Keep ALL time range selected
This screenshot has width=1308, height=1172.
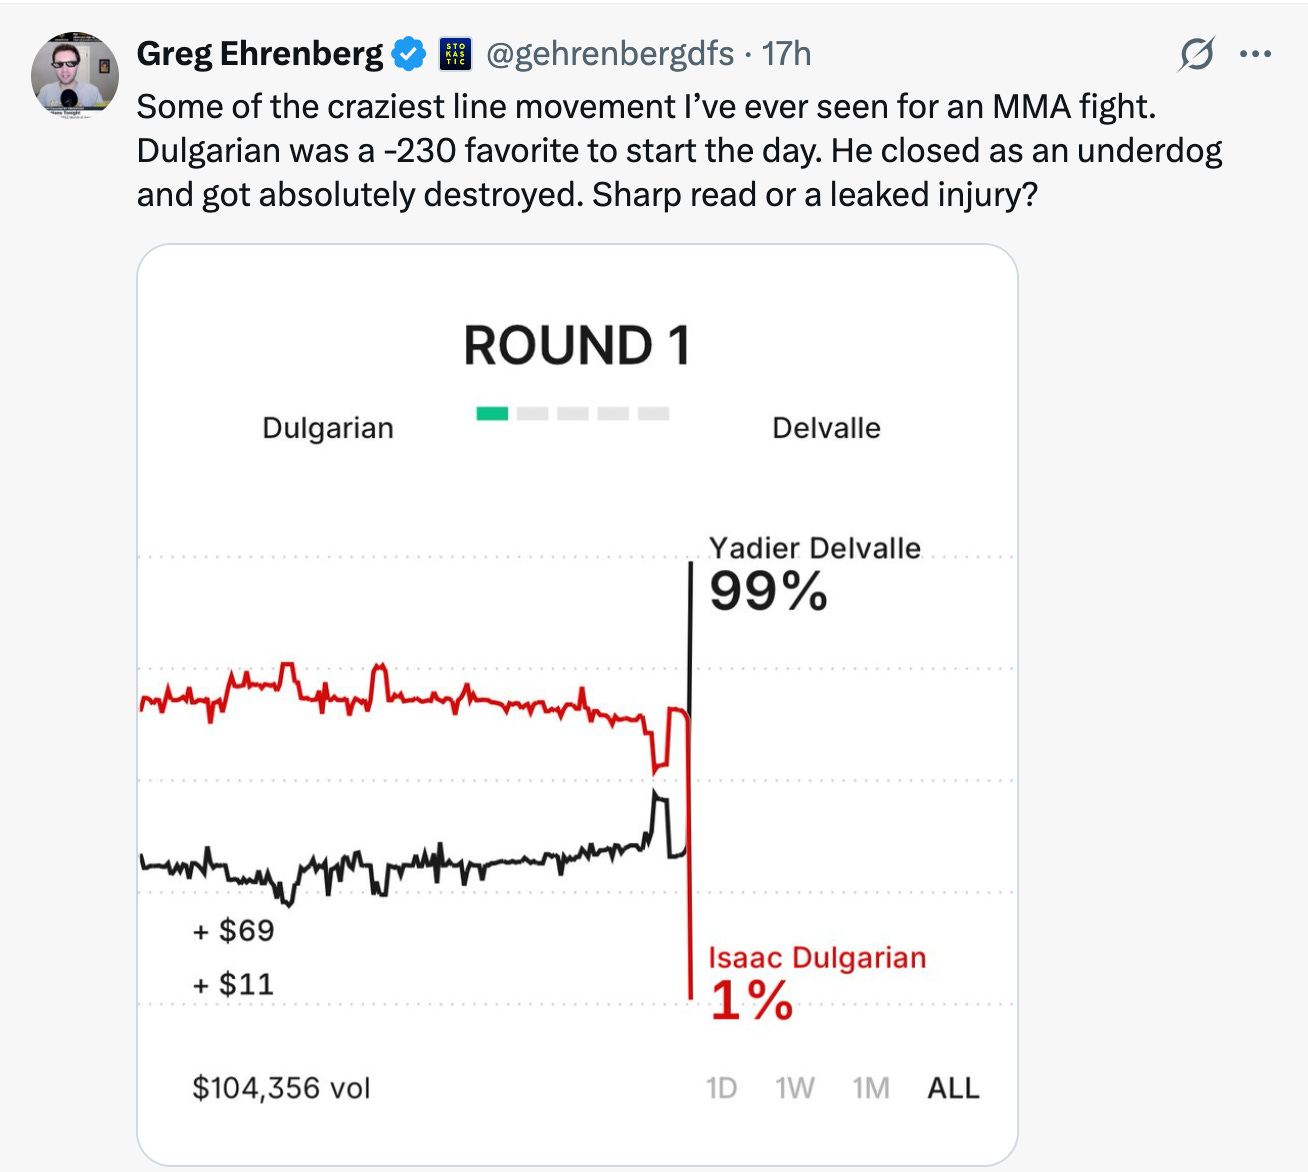(952, 1088)
